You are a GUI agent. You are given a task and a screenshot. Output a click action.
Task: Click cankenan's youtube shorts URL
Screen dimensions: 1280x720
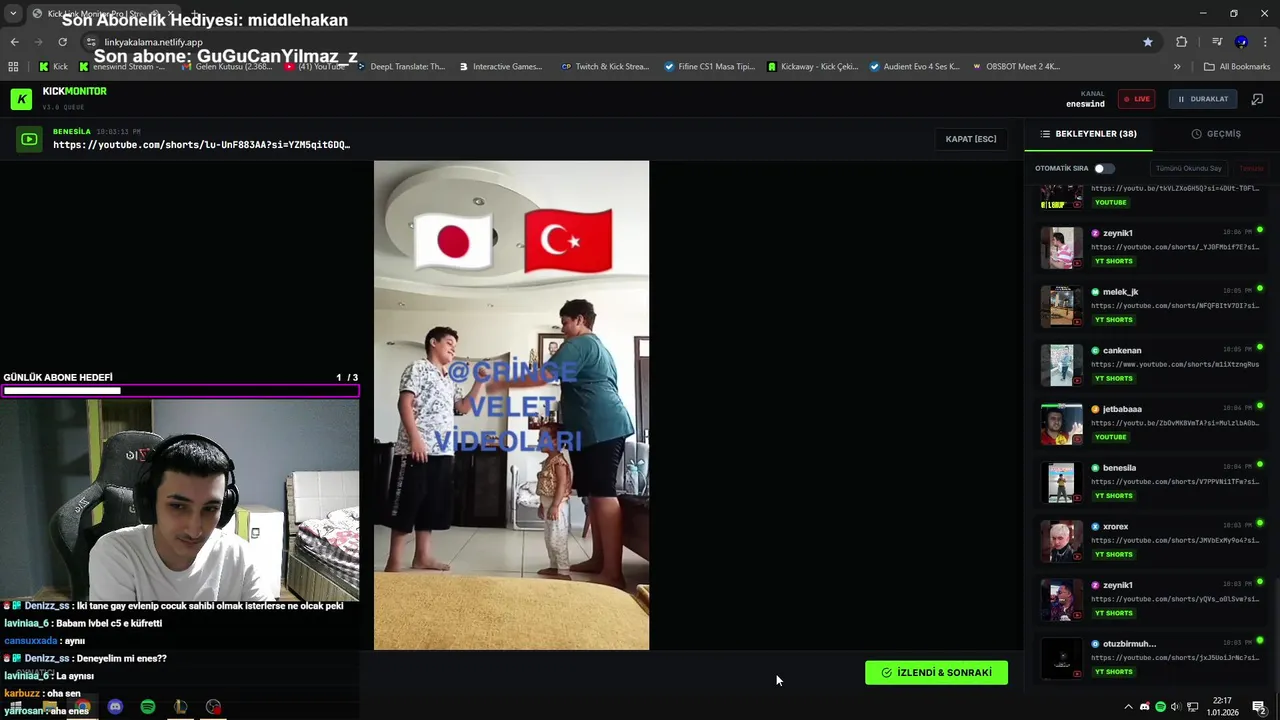pos(1175,364)
